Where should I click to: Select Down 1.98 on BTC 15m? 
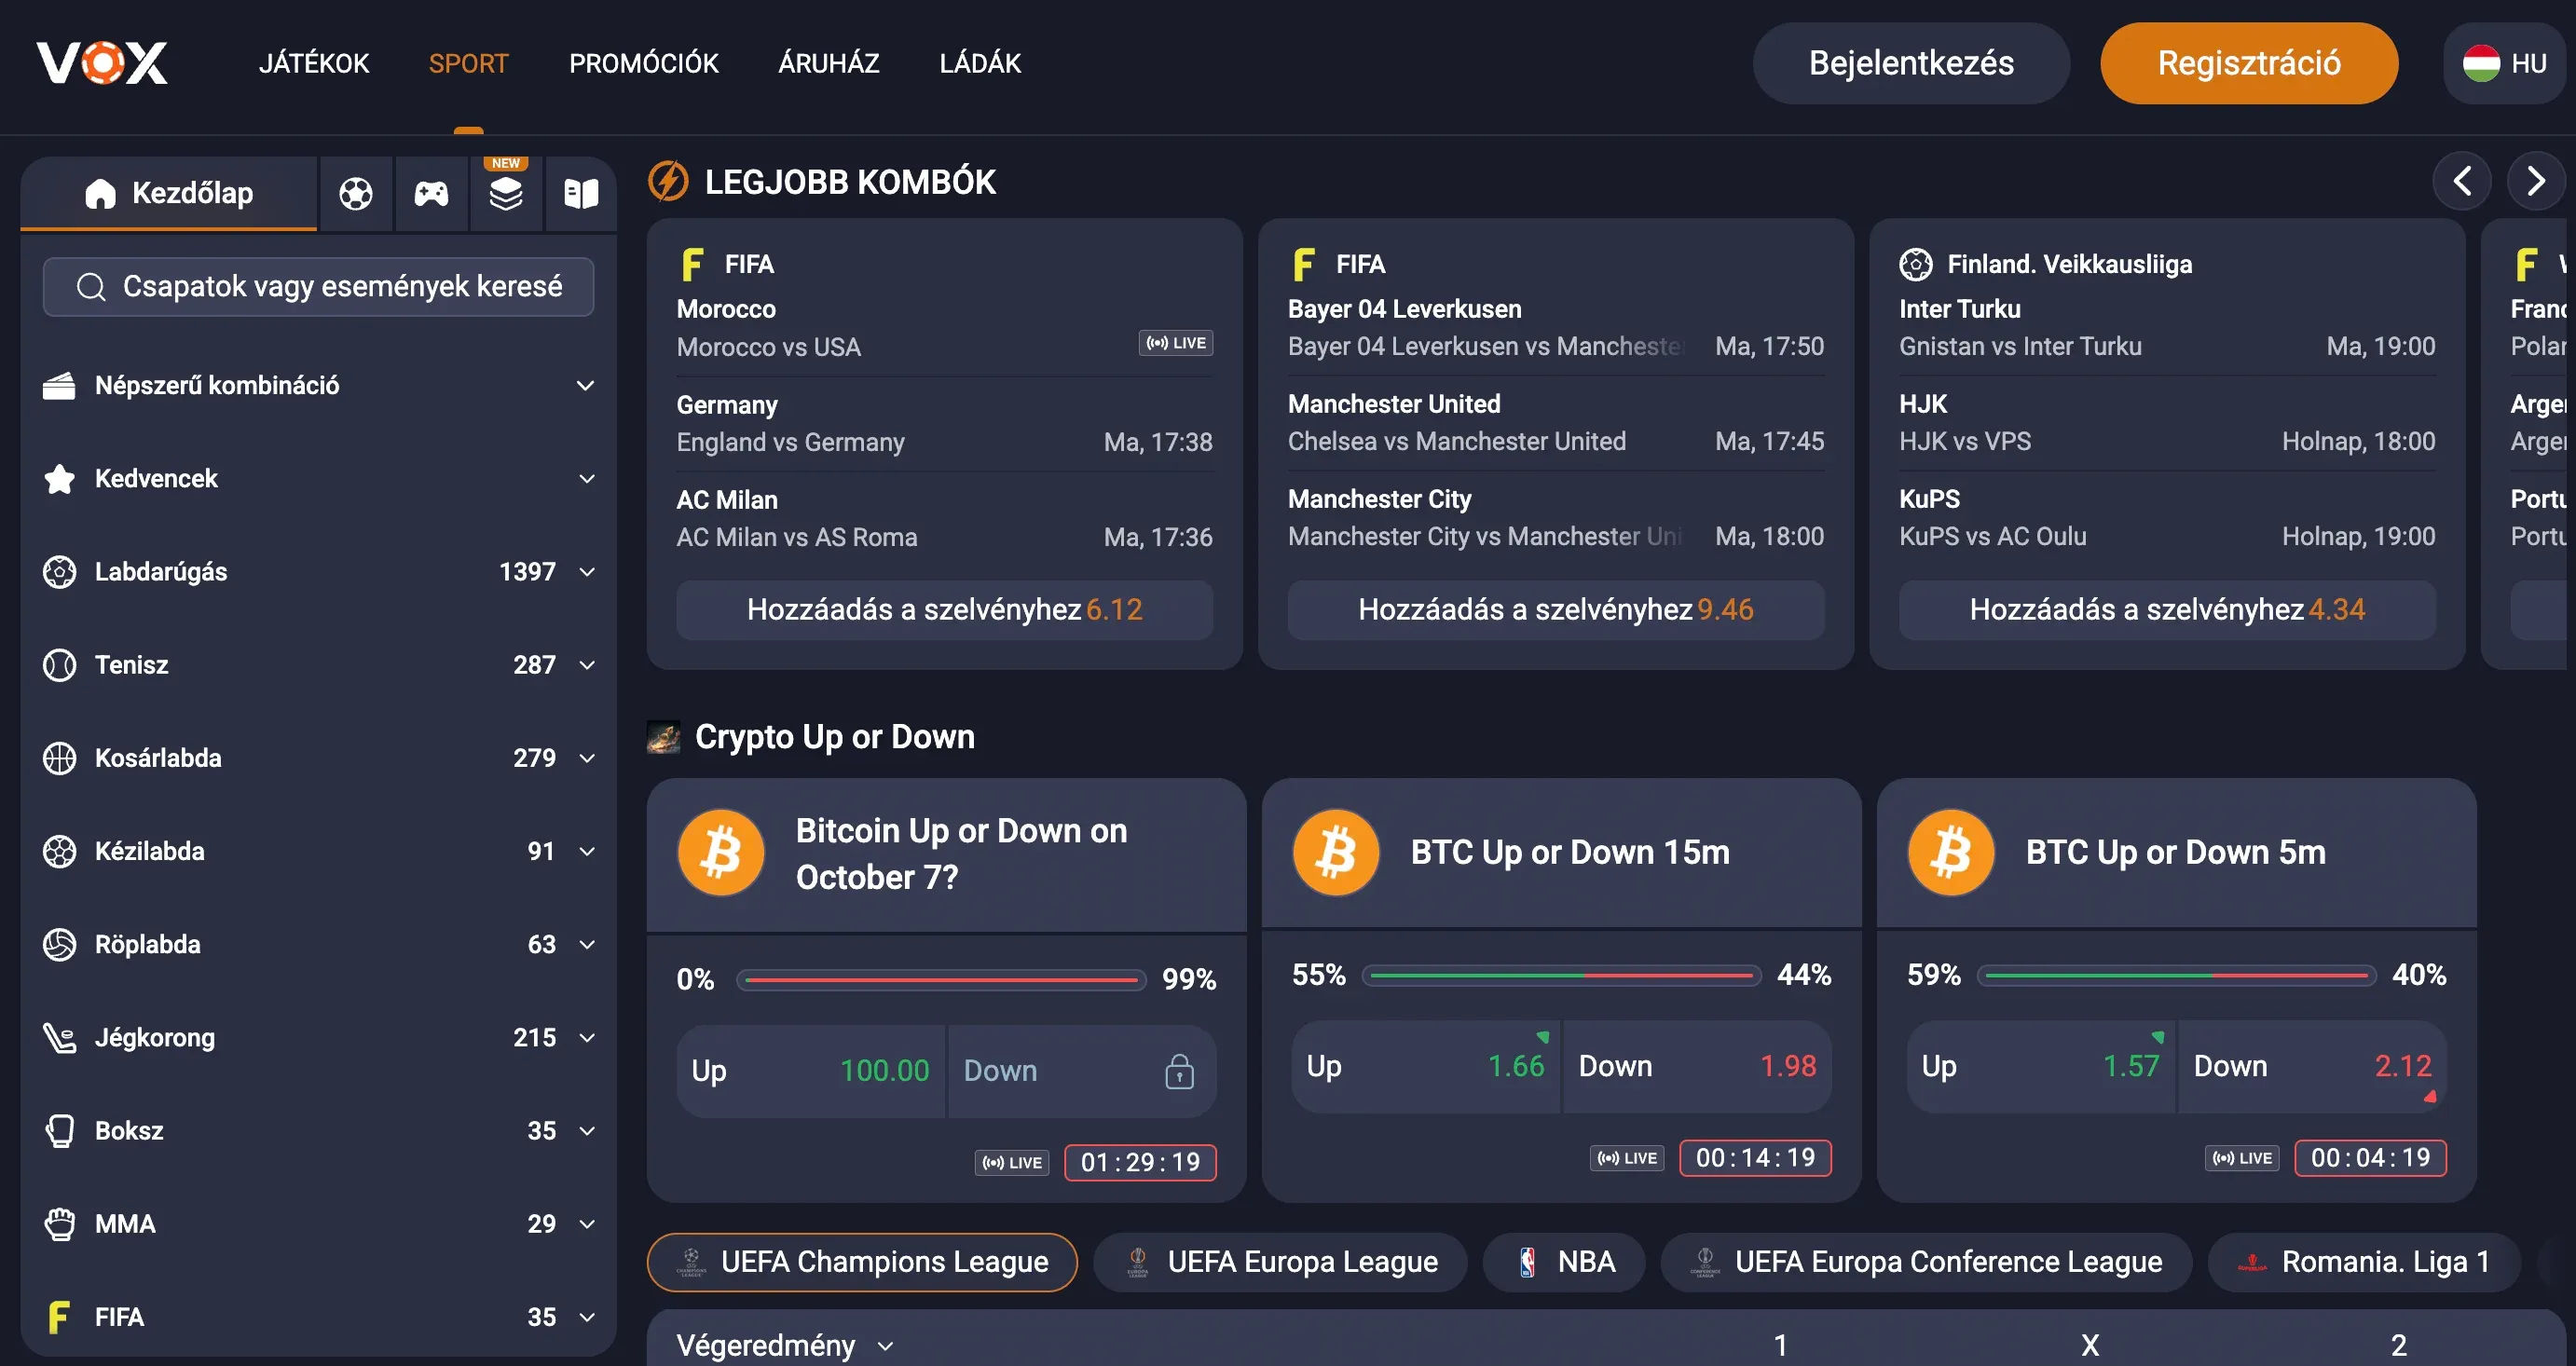[x=1697, y=1067]
